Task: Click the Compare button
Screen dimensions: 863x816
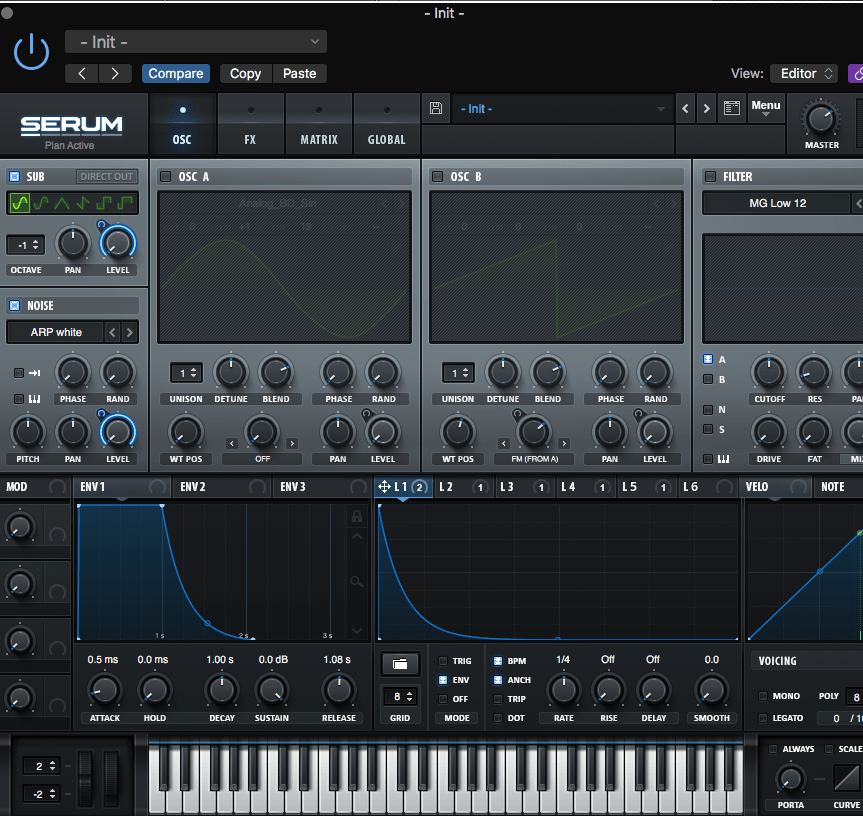Action: tap(176, 73)
